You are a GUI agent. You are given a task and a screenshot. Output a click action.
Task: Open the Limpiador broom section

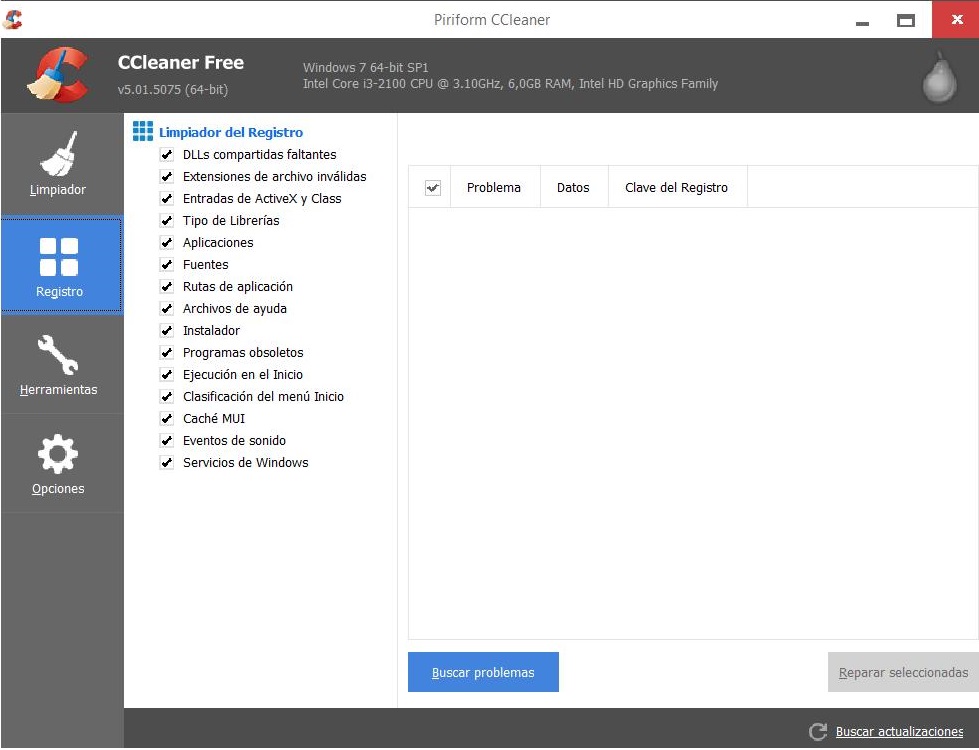click(62, 164)
